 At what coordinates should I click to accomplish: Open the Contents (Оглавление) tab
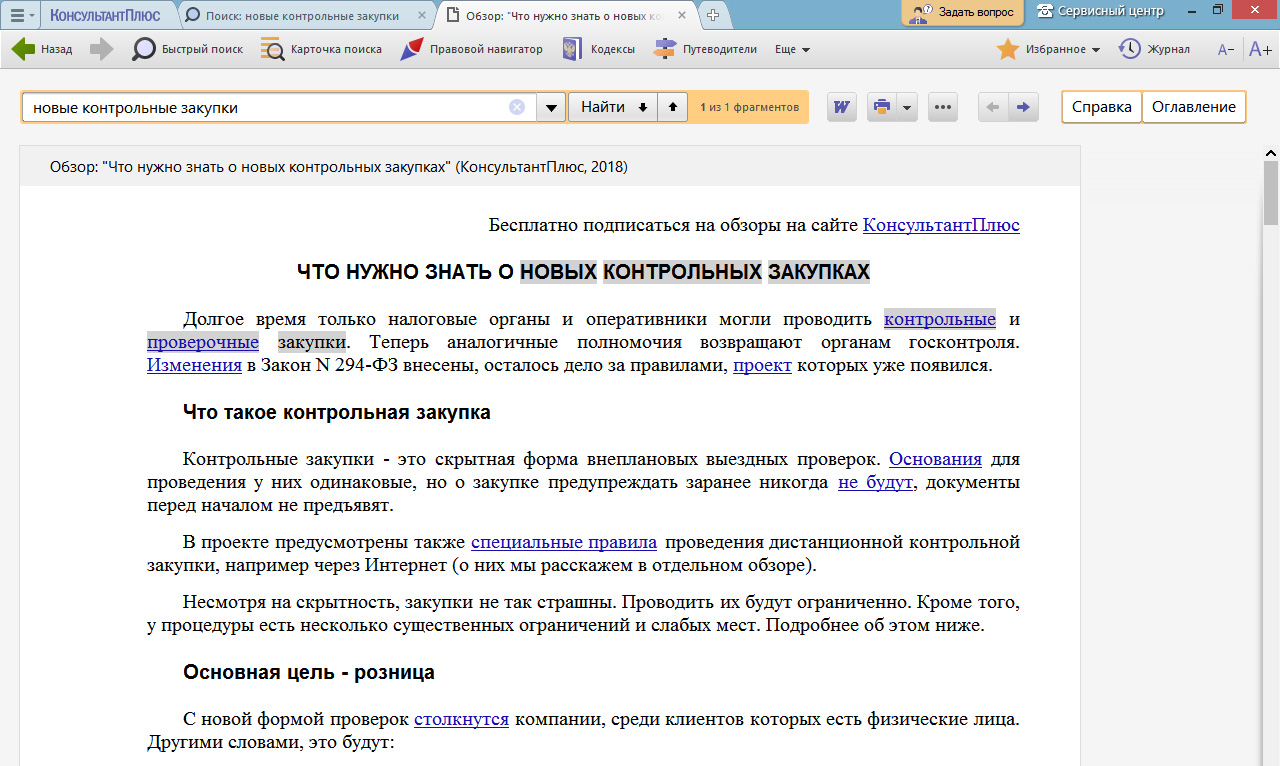click(x=1193, y=107)
